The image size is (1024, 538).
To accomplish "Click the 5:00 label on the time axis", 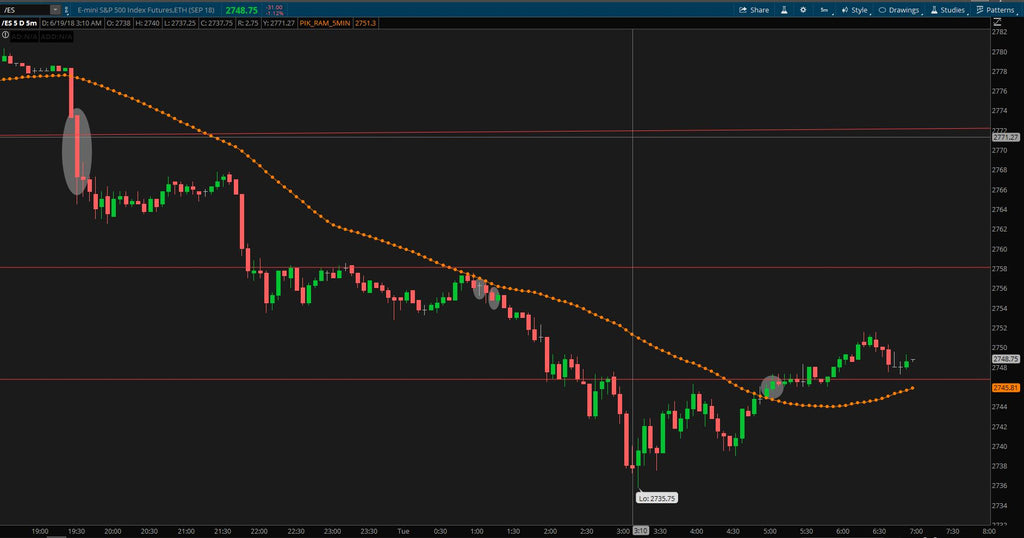I will pos(770,531).
